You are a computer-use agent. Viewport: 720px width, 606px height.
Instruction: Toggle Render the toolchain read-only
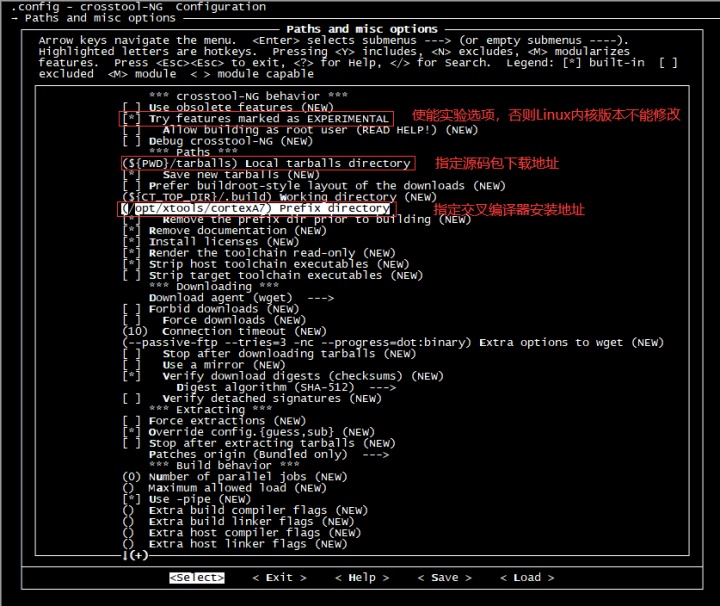click(259, 253)
